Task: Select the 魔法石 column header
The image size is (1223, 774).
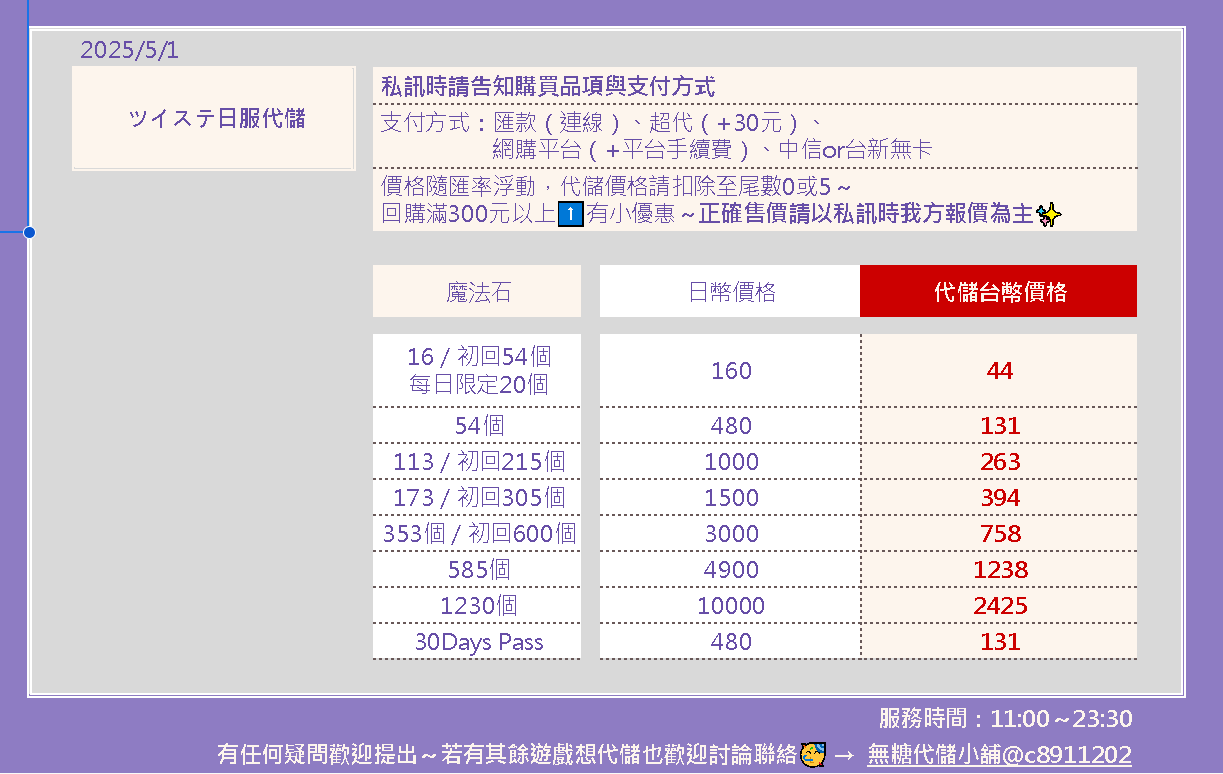Action: (477, 291)
